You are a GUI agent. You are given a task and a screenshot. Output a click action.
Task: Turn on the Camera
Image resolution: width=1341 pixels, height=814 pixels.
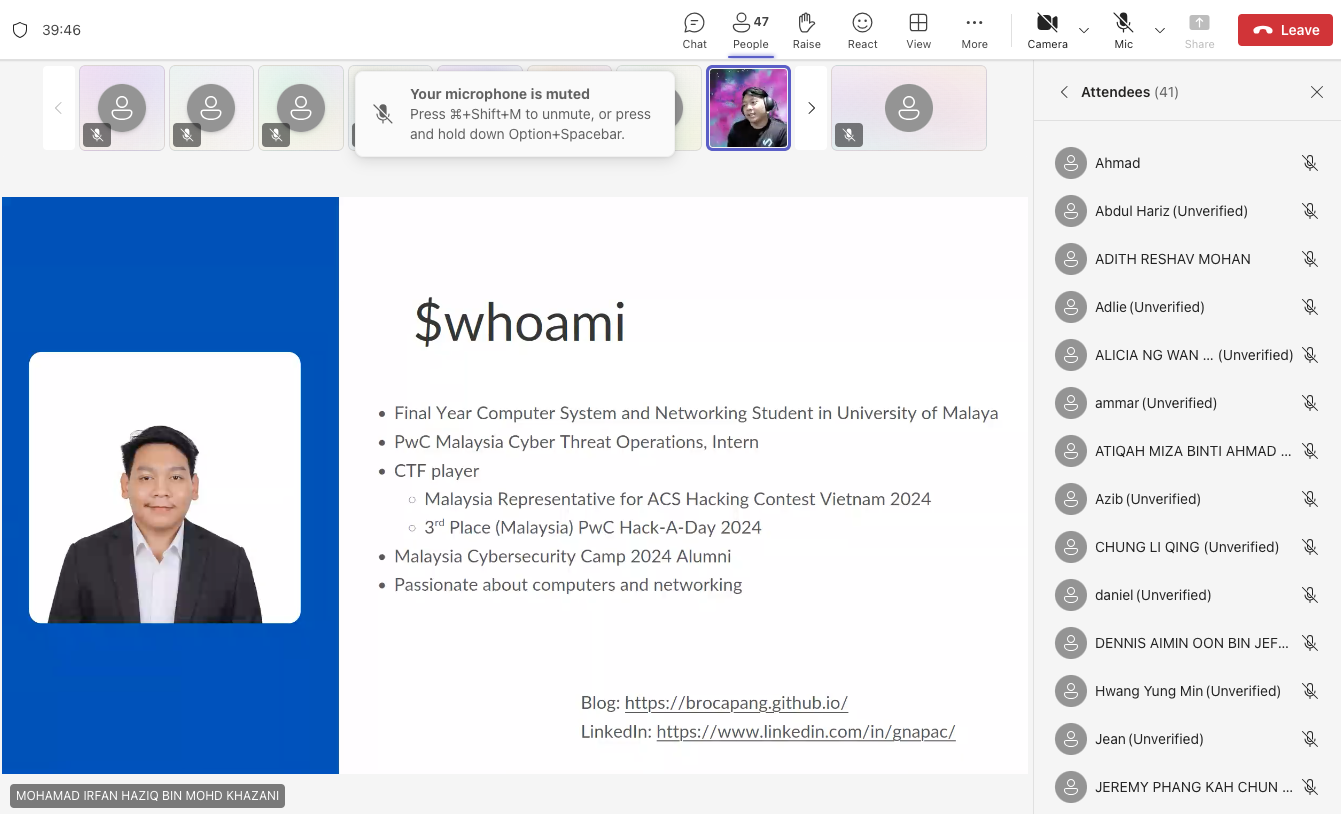1047,30
